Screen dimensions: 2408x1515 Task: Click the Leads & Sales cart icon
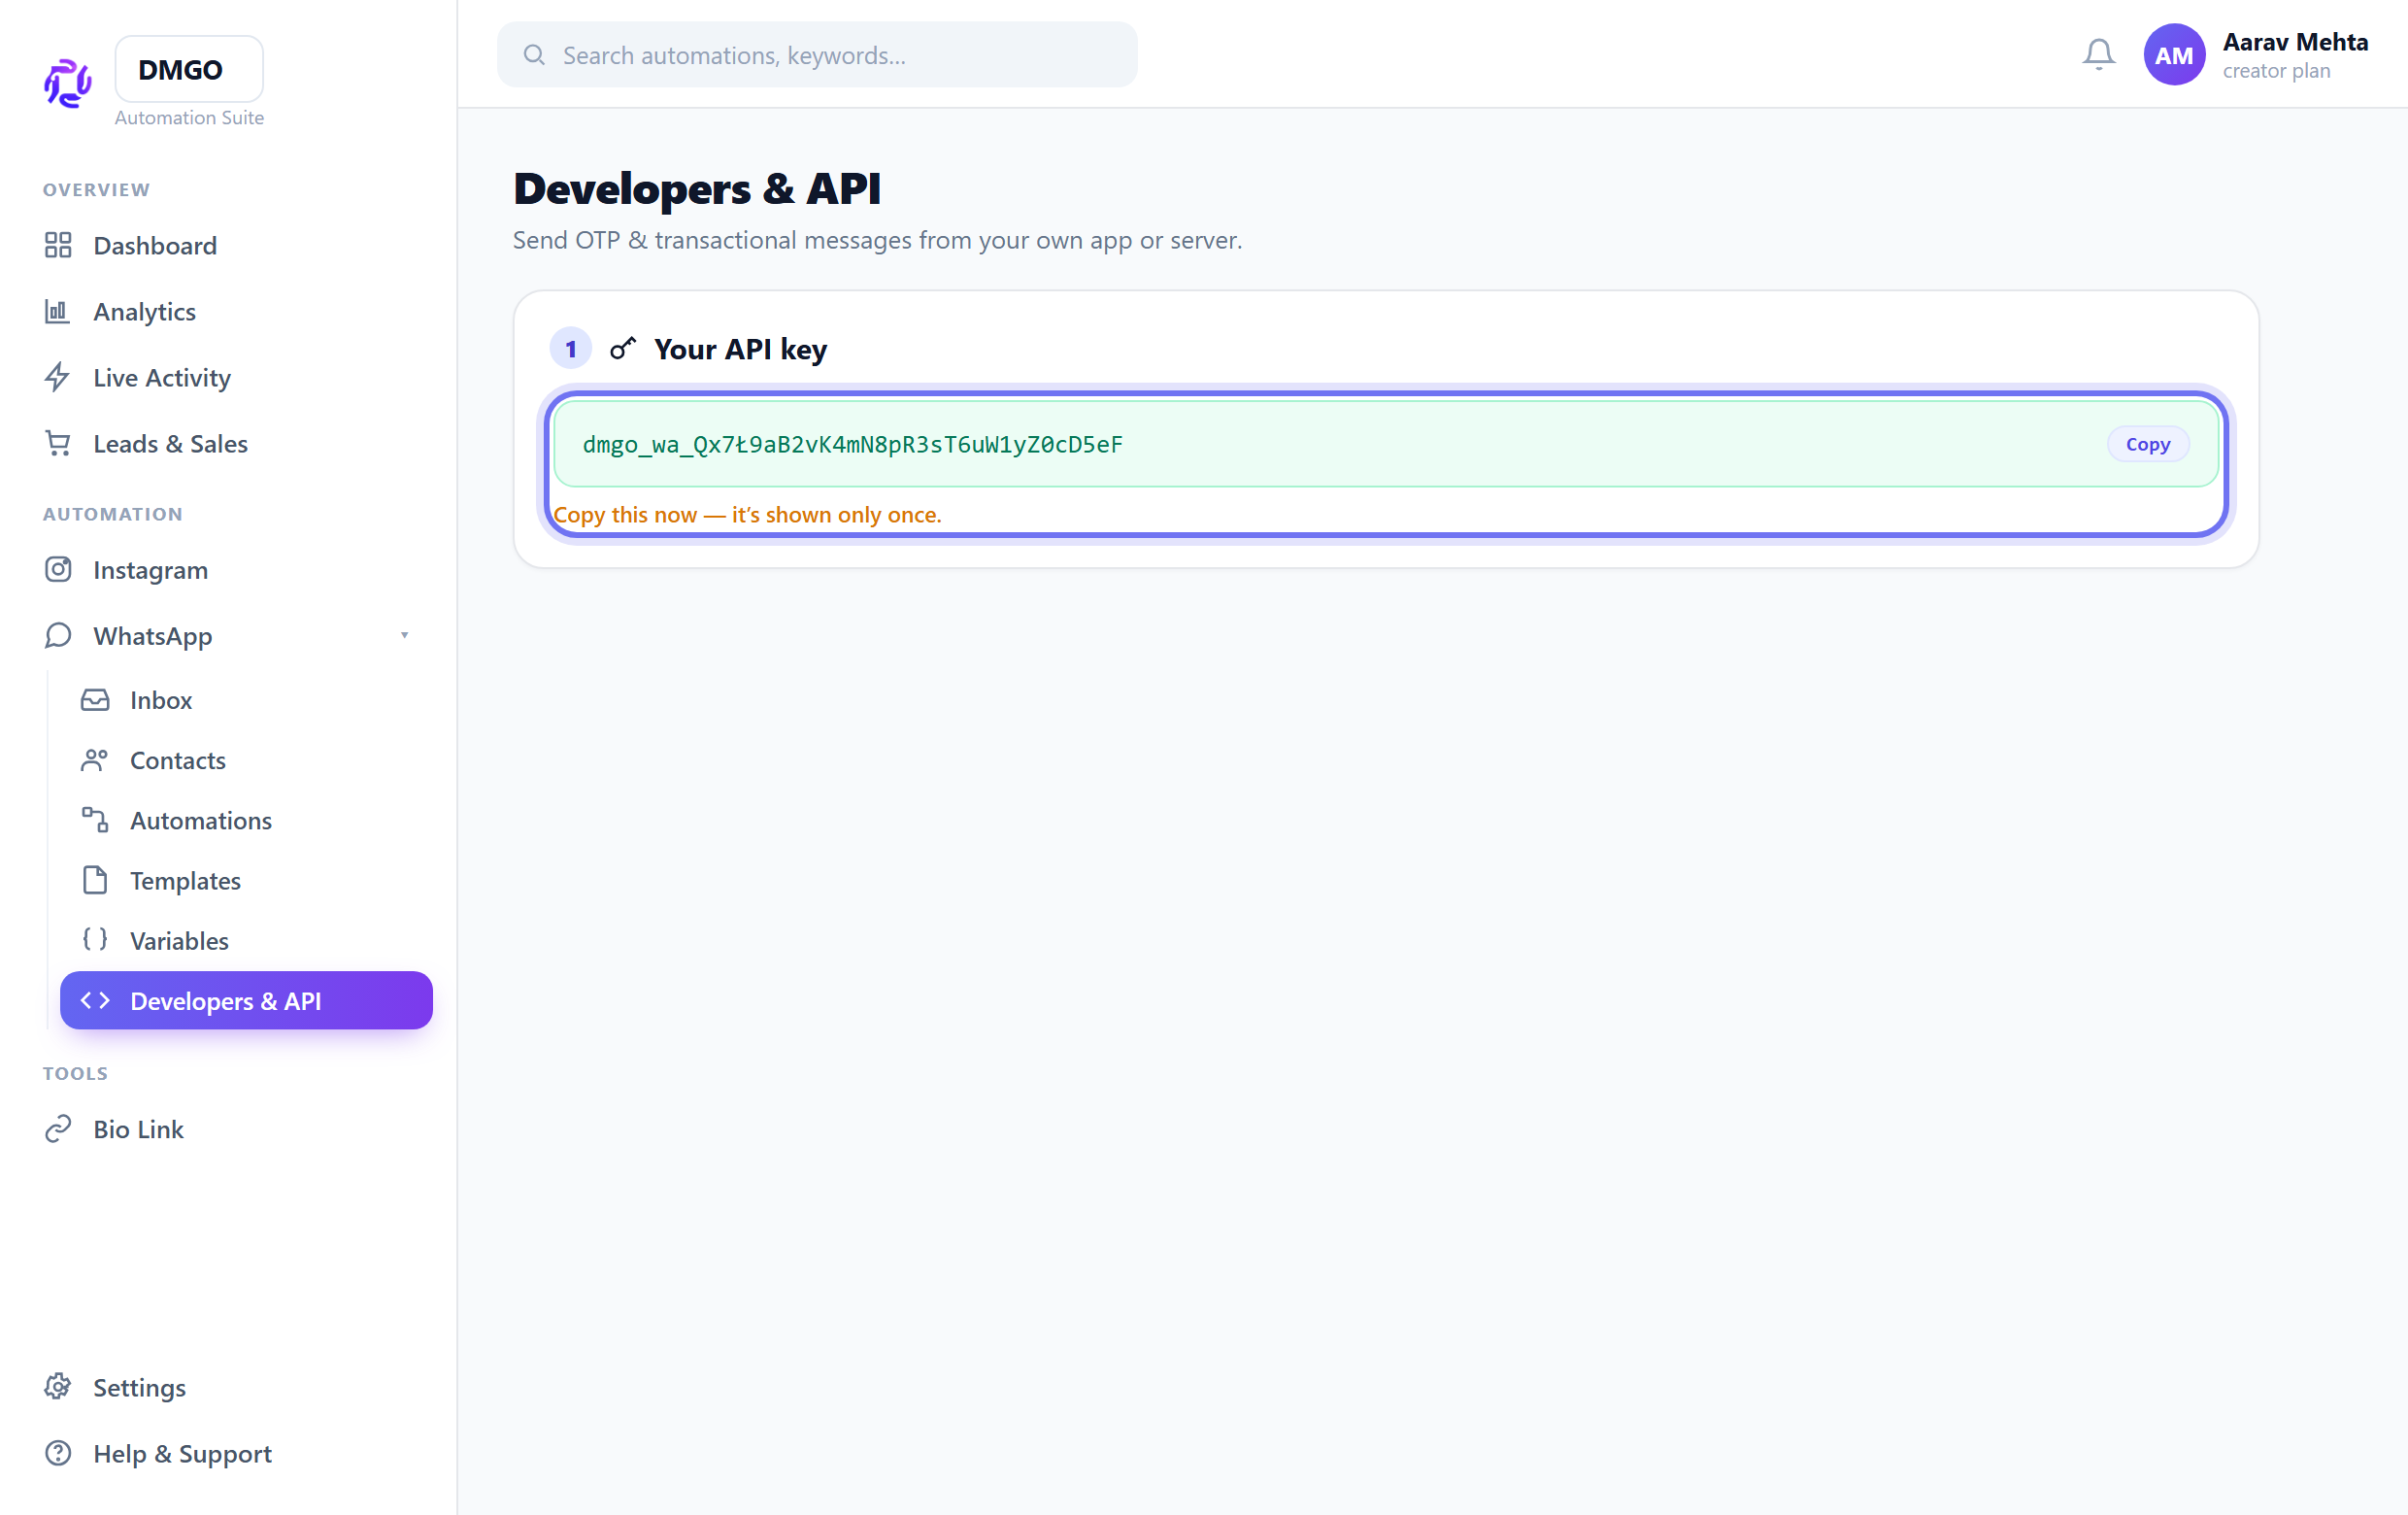58,443
